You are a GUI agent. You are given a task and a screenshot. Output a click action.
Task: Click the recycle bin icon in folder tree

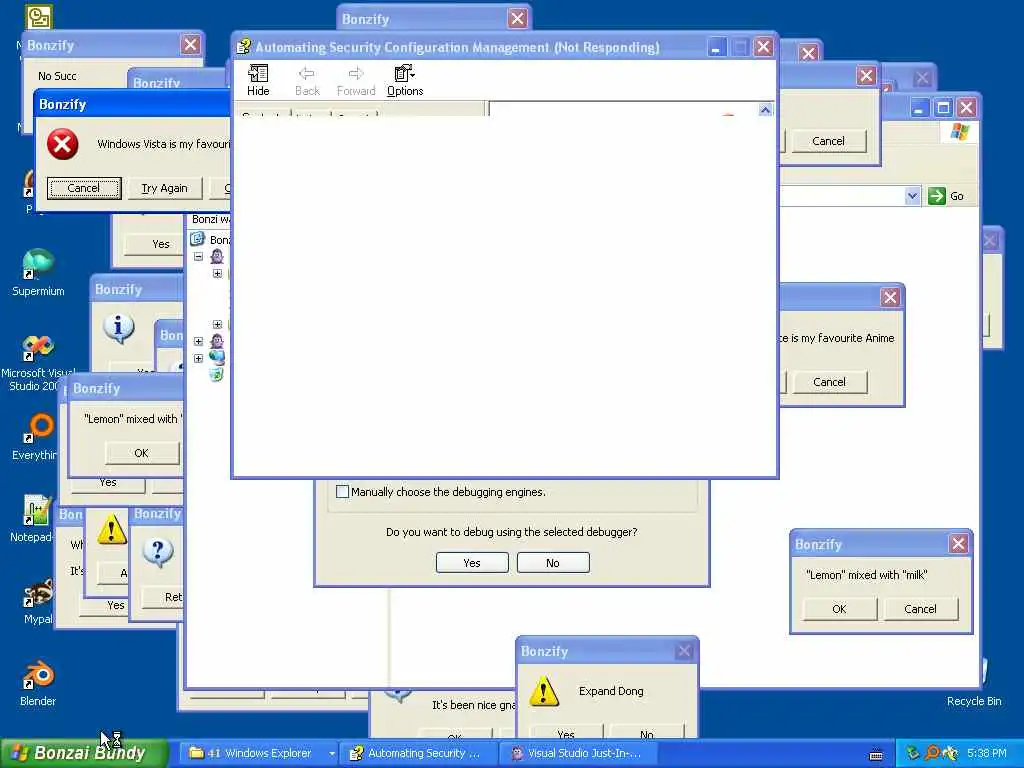[x=217, y=374]
